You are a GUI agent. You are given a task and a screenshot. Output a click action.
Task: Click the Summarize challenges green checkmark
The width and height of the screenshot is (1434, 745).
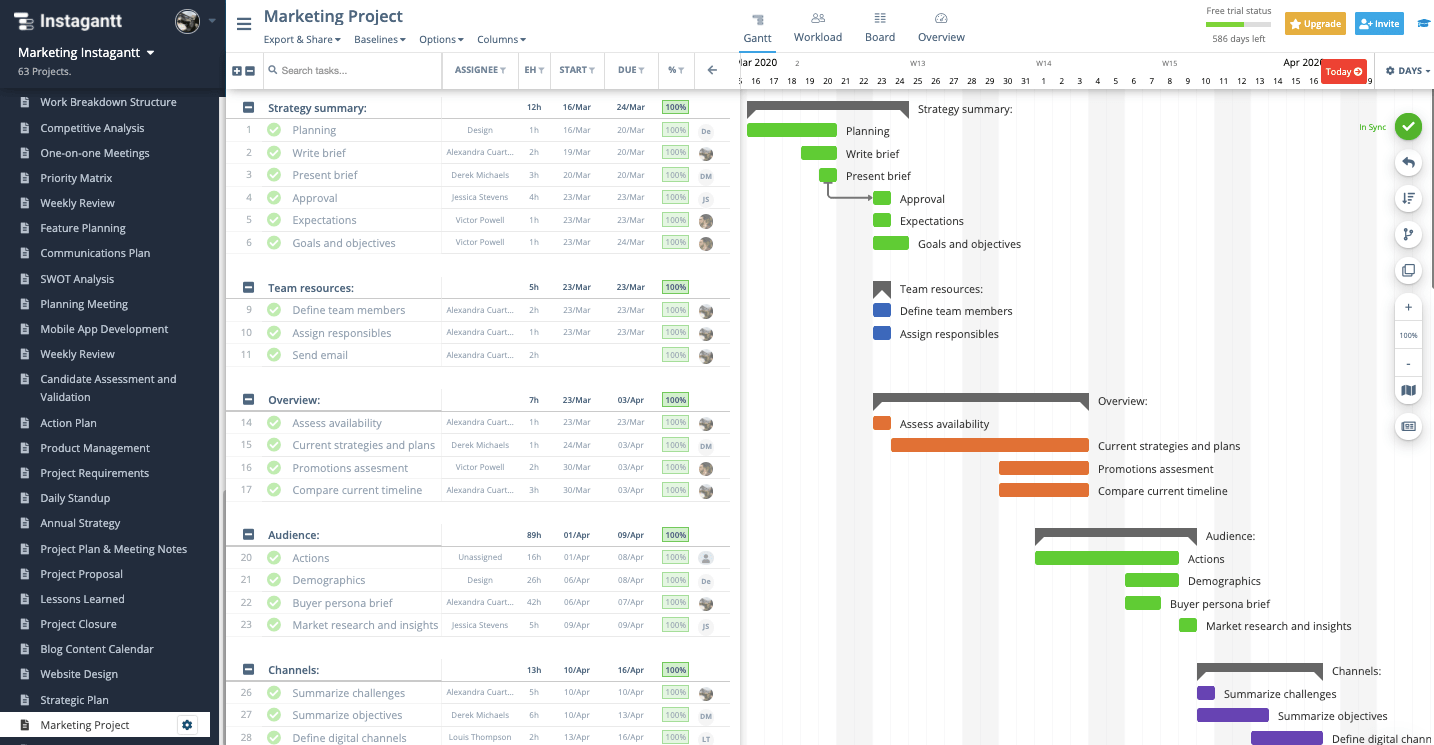[274, 692]
